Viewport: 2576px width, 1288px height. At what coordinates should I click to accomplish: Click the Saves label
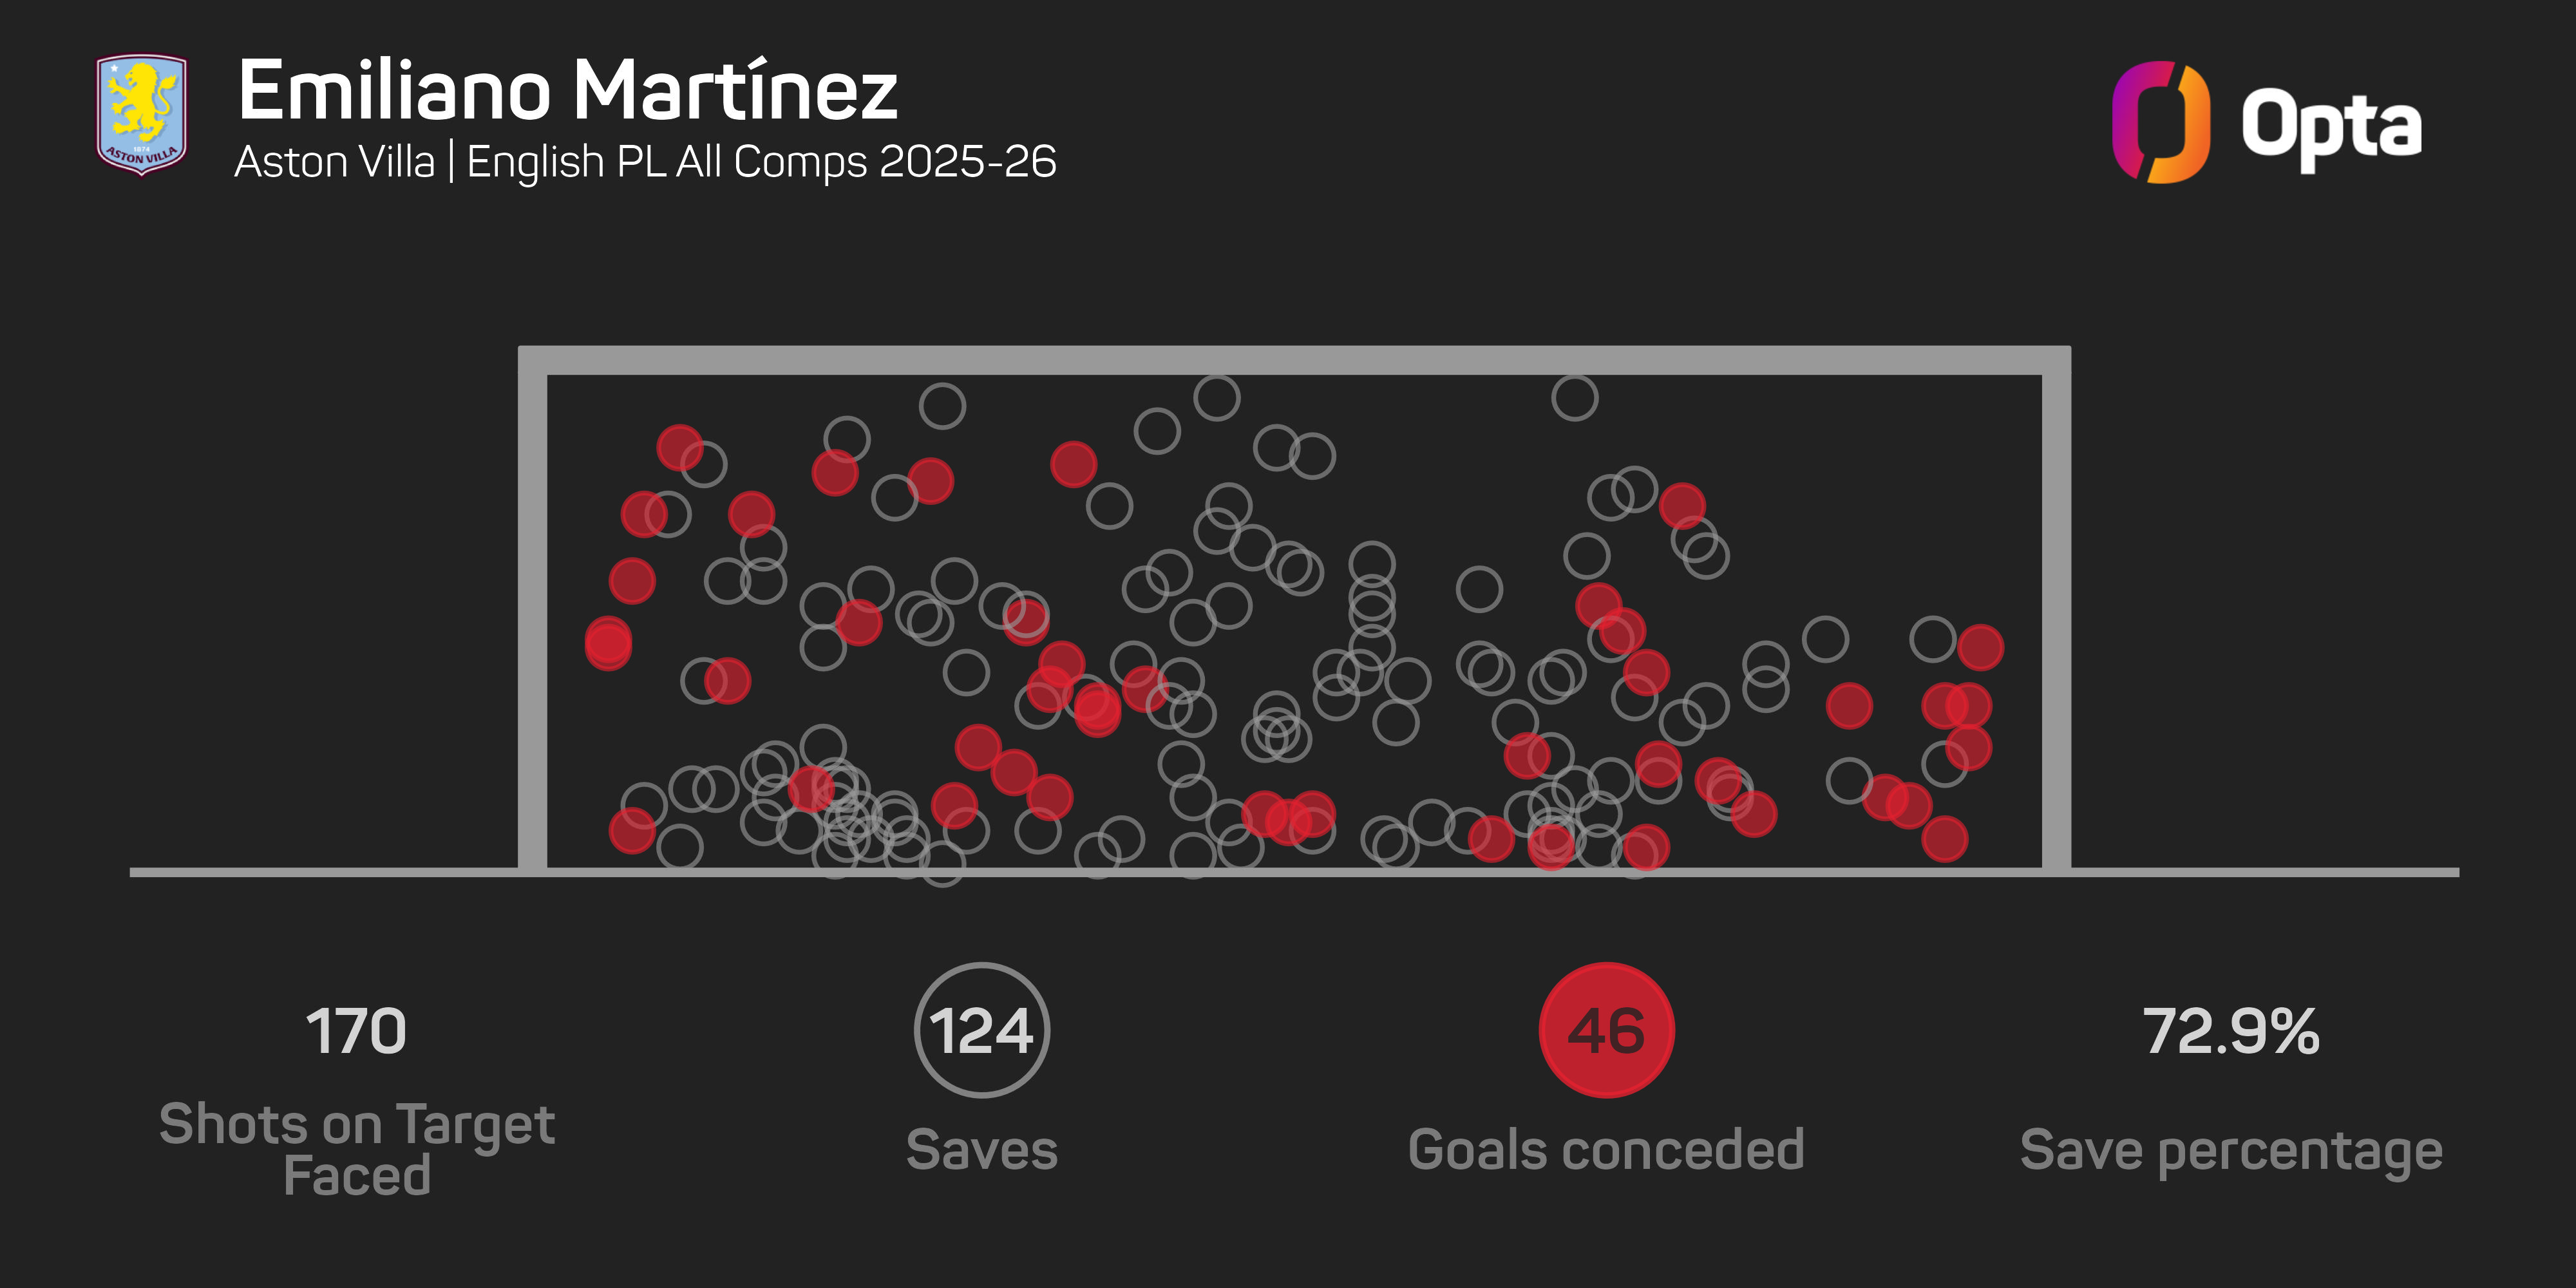coord(981,1149)
